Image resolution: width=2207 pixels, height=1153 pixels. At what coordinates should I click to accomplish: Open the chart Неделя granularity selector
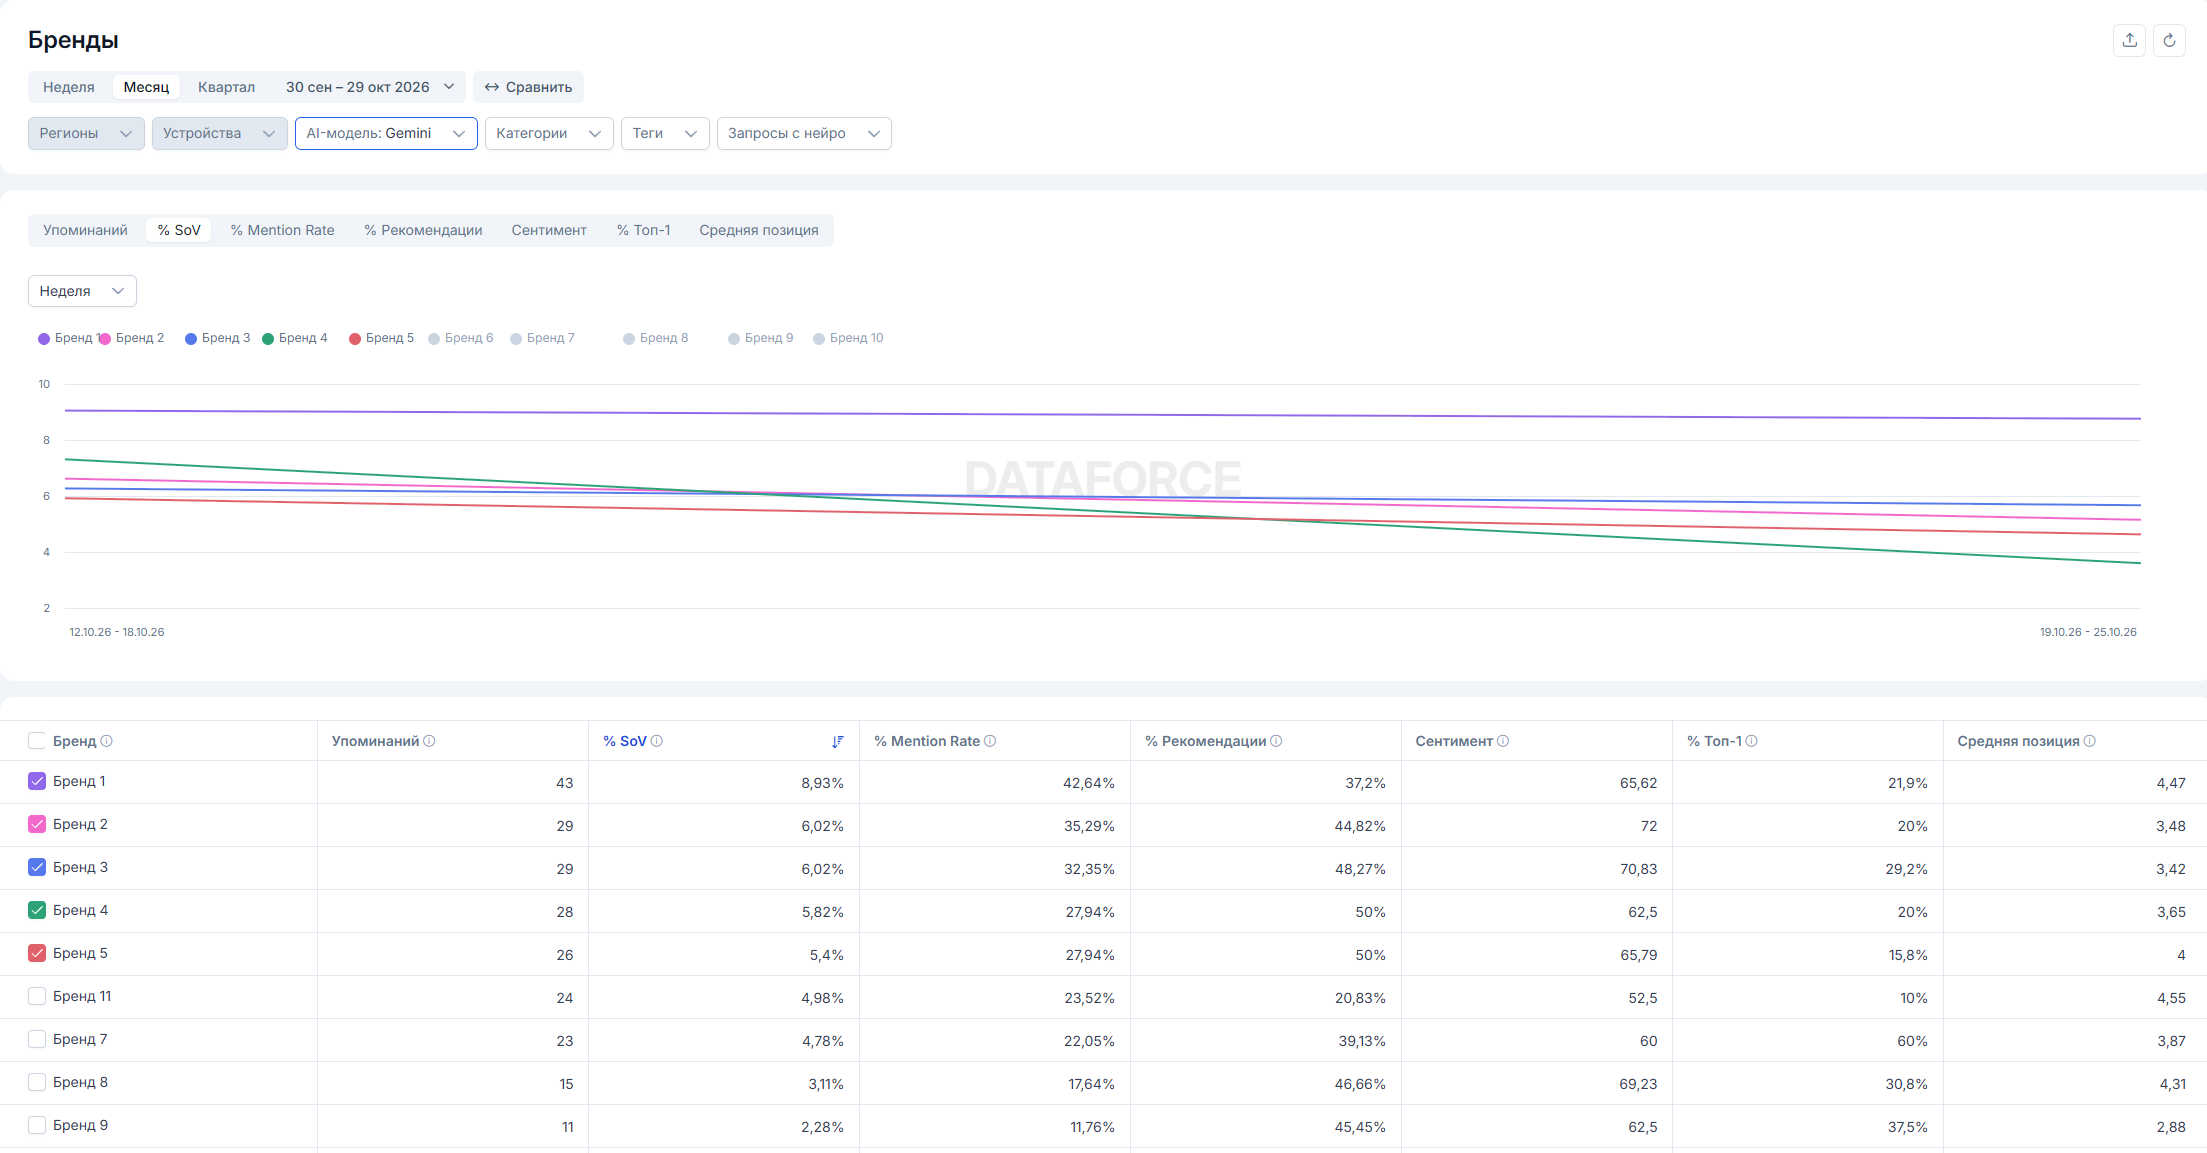[x=82, y=291]
